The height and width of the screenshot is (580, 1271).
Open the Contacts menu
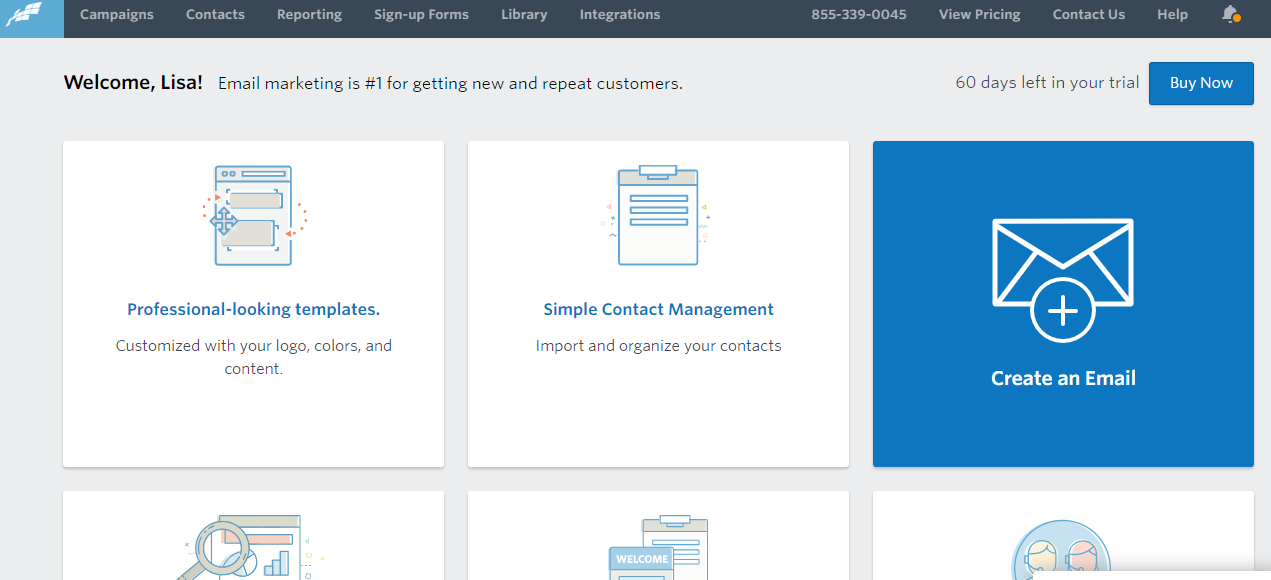[215, 14]
